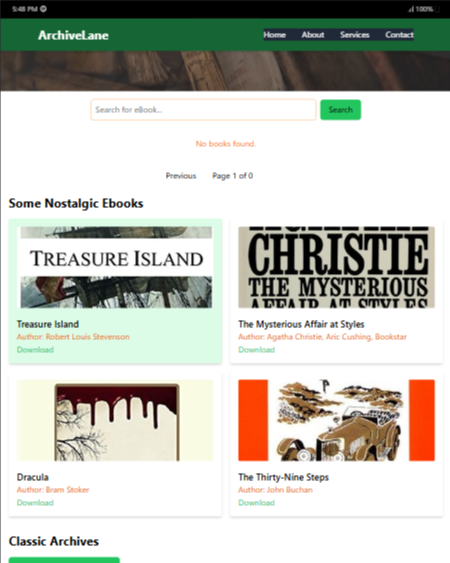This screenshot has width=450, height=563.
Task: Open the Home nav link
Action: 274,35
